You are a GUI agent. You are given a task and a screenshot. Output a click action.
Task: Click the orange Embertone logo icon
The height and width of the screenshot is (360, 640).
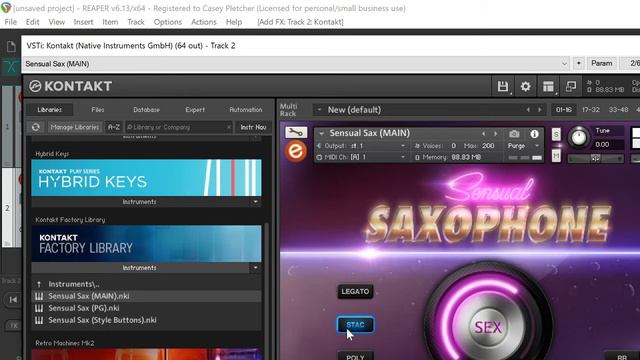pos(296,151)
